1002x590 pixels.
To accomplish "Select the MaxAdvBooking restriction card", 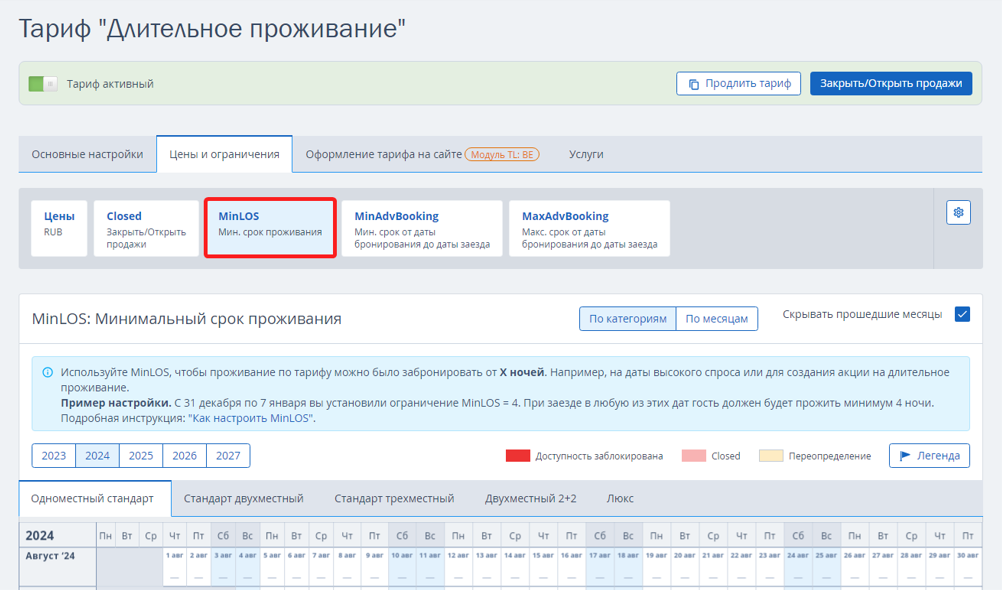I will (589, 228).
